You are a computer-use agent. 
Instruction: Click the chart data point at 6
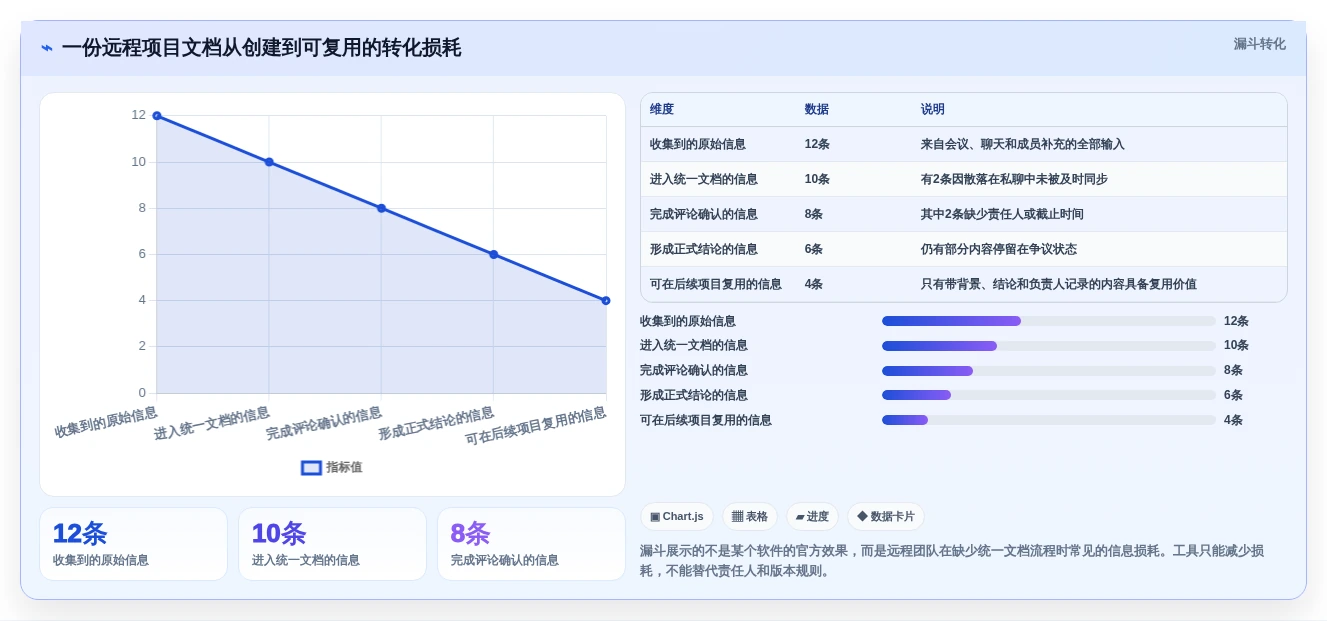493,254
